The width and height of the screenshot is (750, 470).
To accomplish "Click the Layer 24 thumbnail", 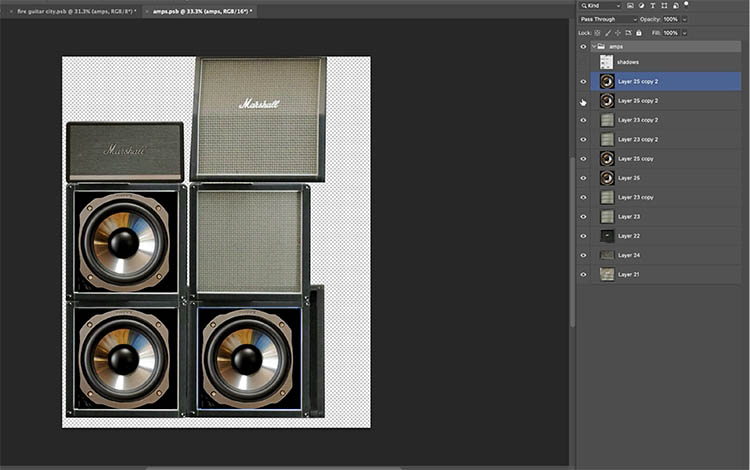I will (x=607, y=255).
